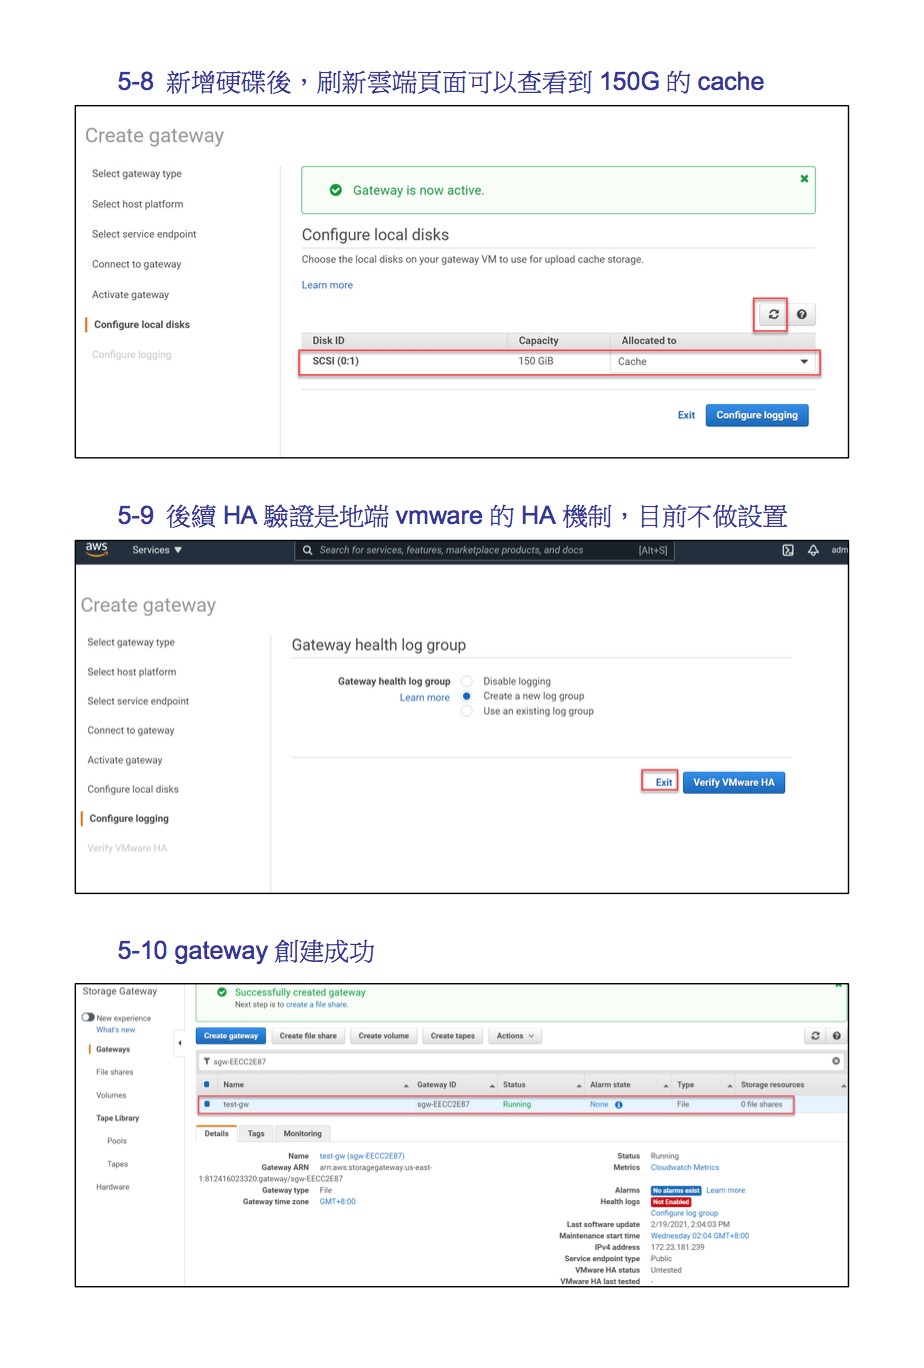This screenshot has width=924, height=1368.
Task: Select the Disable logging radio option
Action: coord(467,682)
